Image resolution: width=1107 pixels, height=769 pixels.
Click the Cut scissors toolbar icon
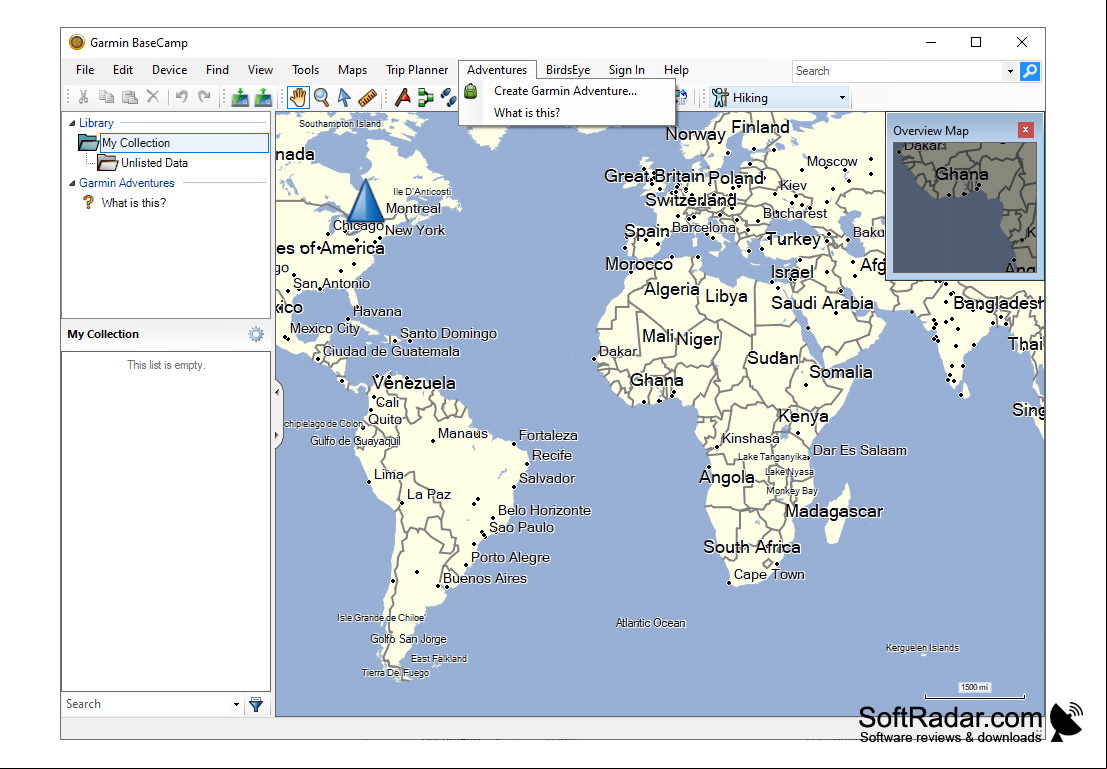(83, 97)
